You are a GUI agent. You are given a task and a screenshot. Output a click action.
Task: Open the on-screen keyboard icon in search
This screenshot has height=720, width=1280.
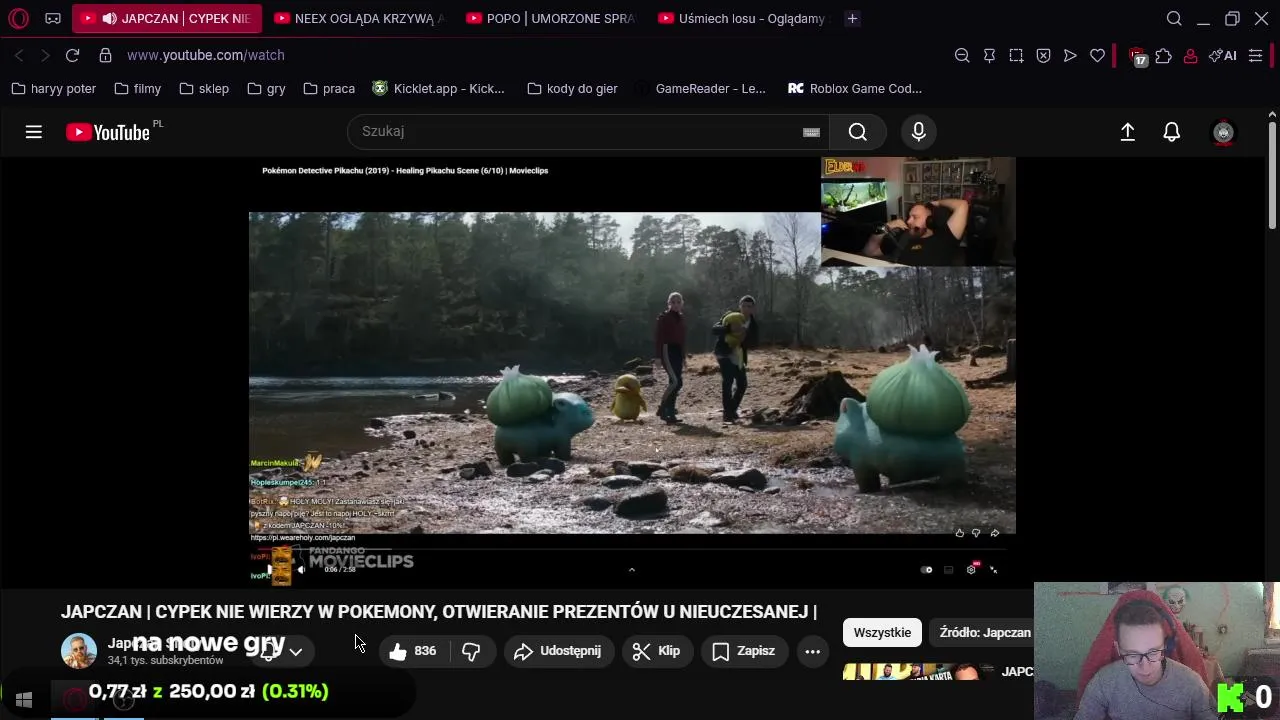pyautogui.click(x=811, y=132)
